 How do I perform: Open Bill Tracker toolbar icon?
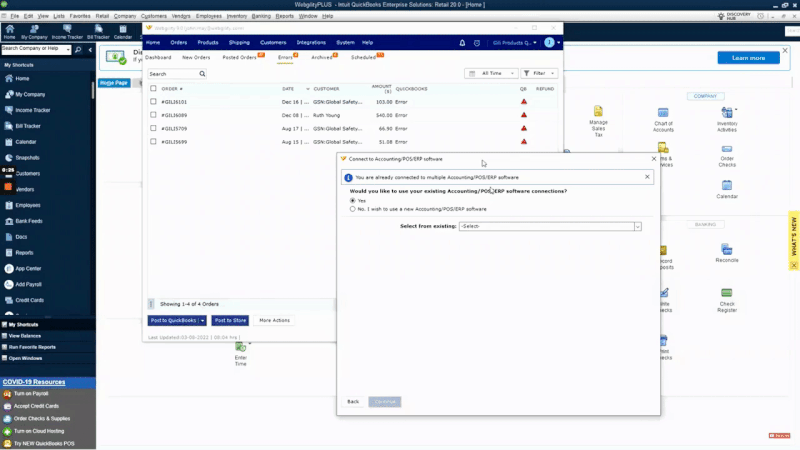pos(98,32)
